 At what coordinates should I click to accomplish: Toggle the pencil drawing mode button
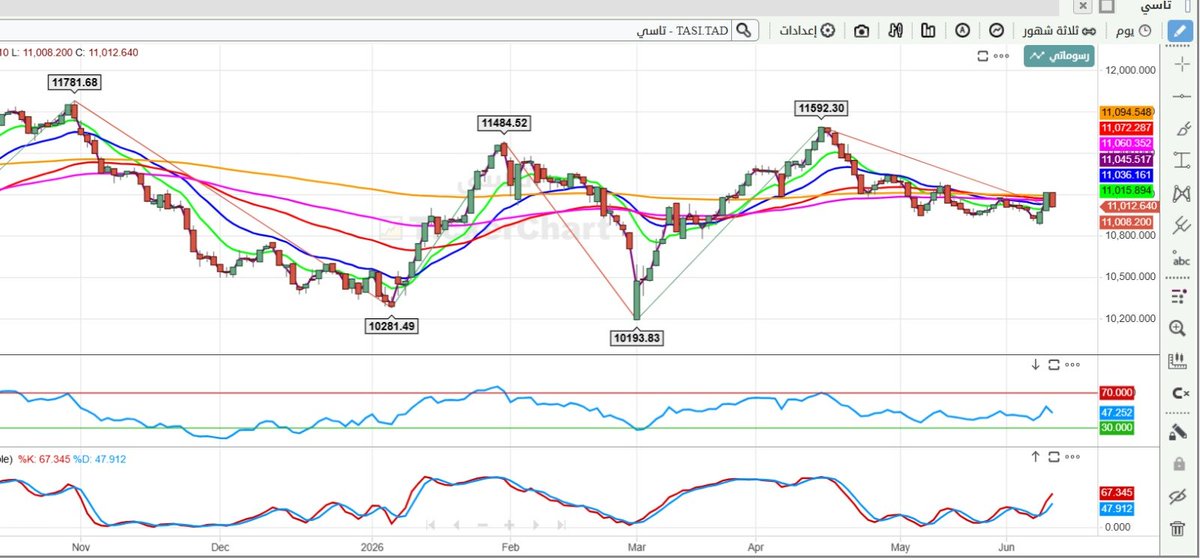(1181, 30)
